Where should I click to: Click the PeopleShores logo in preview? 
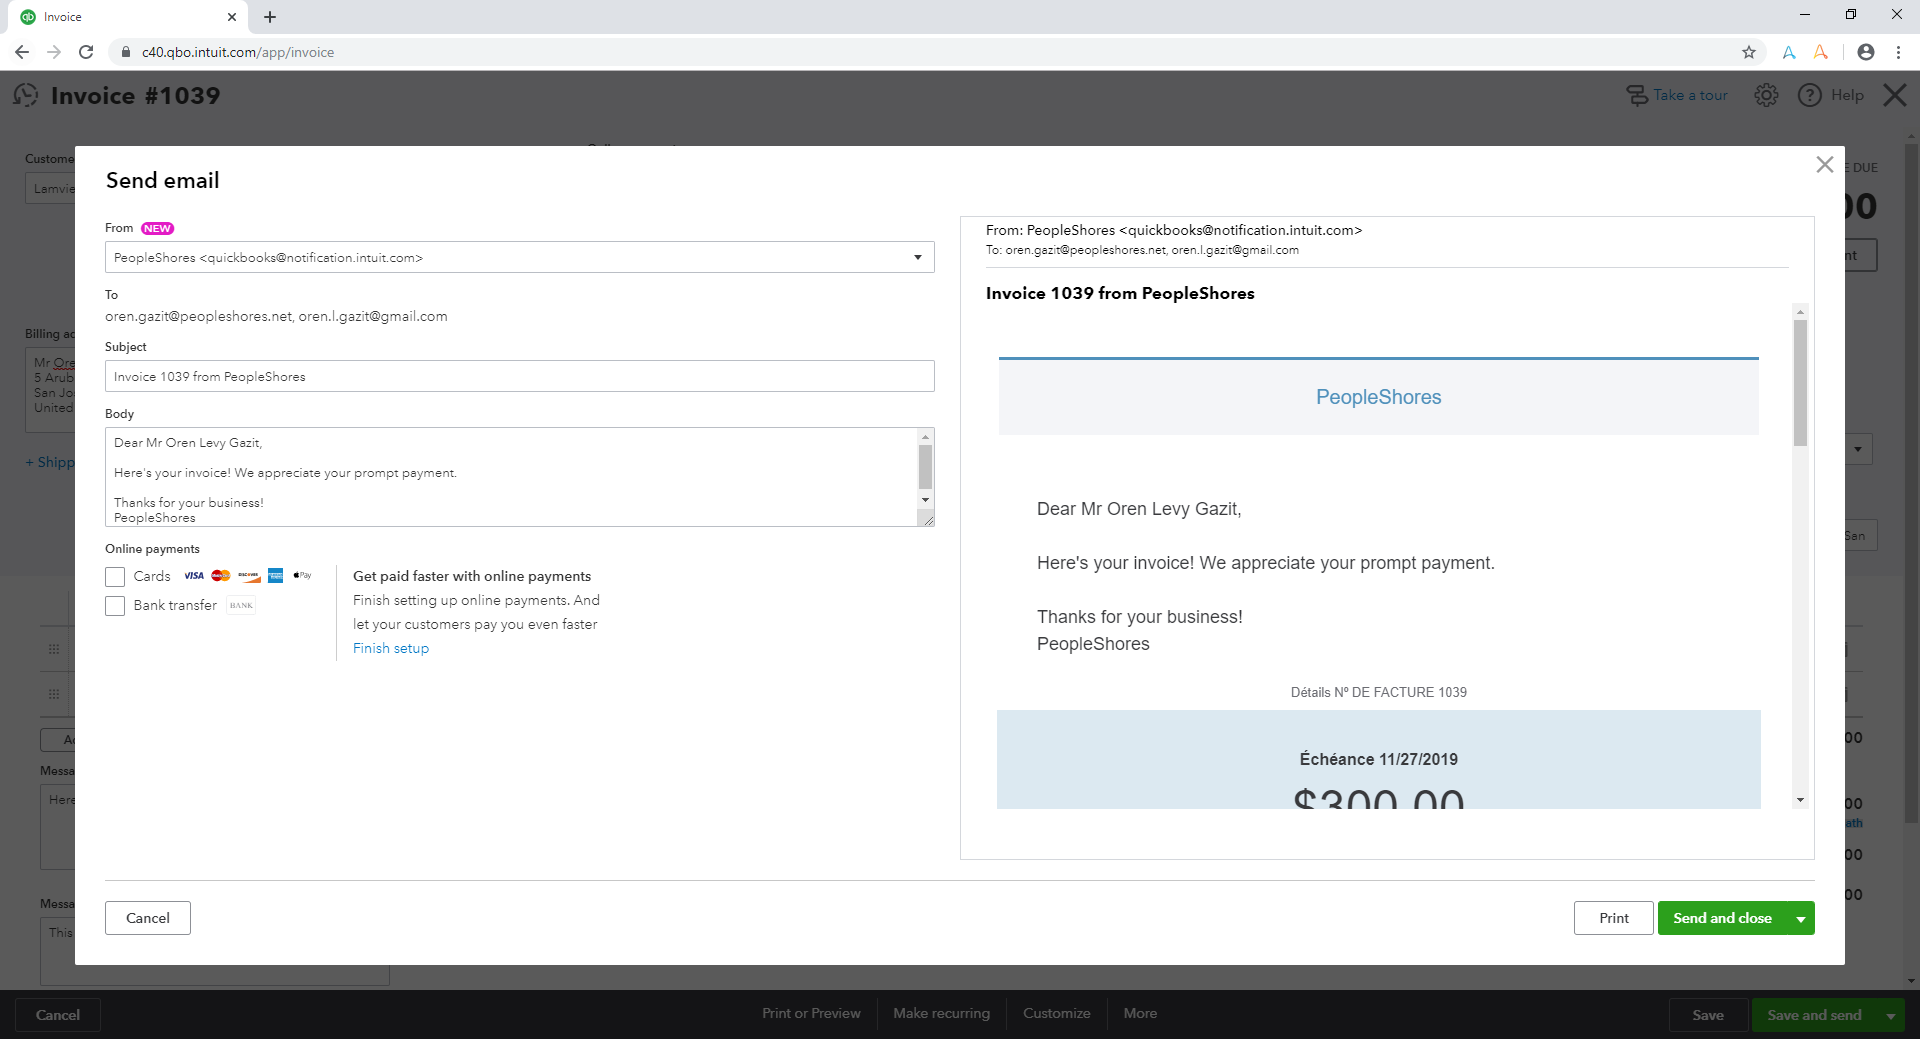[1378, 397]
